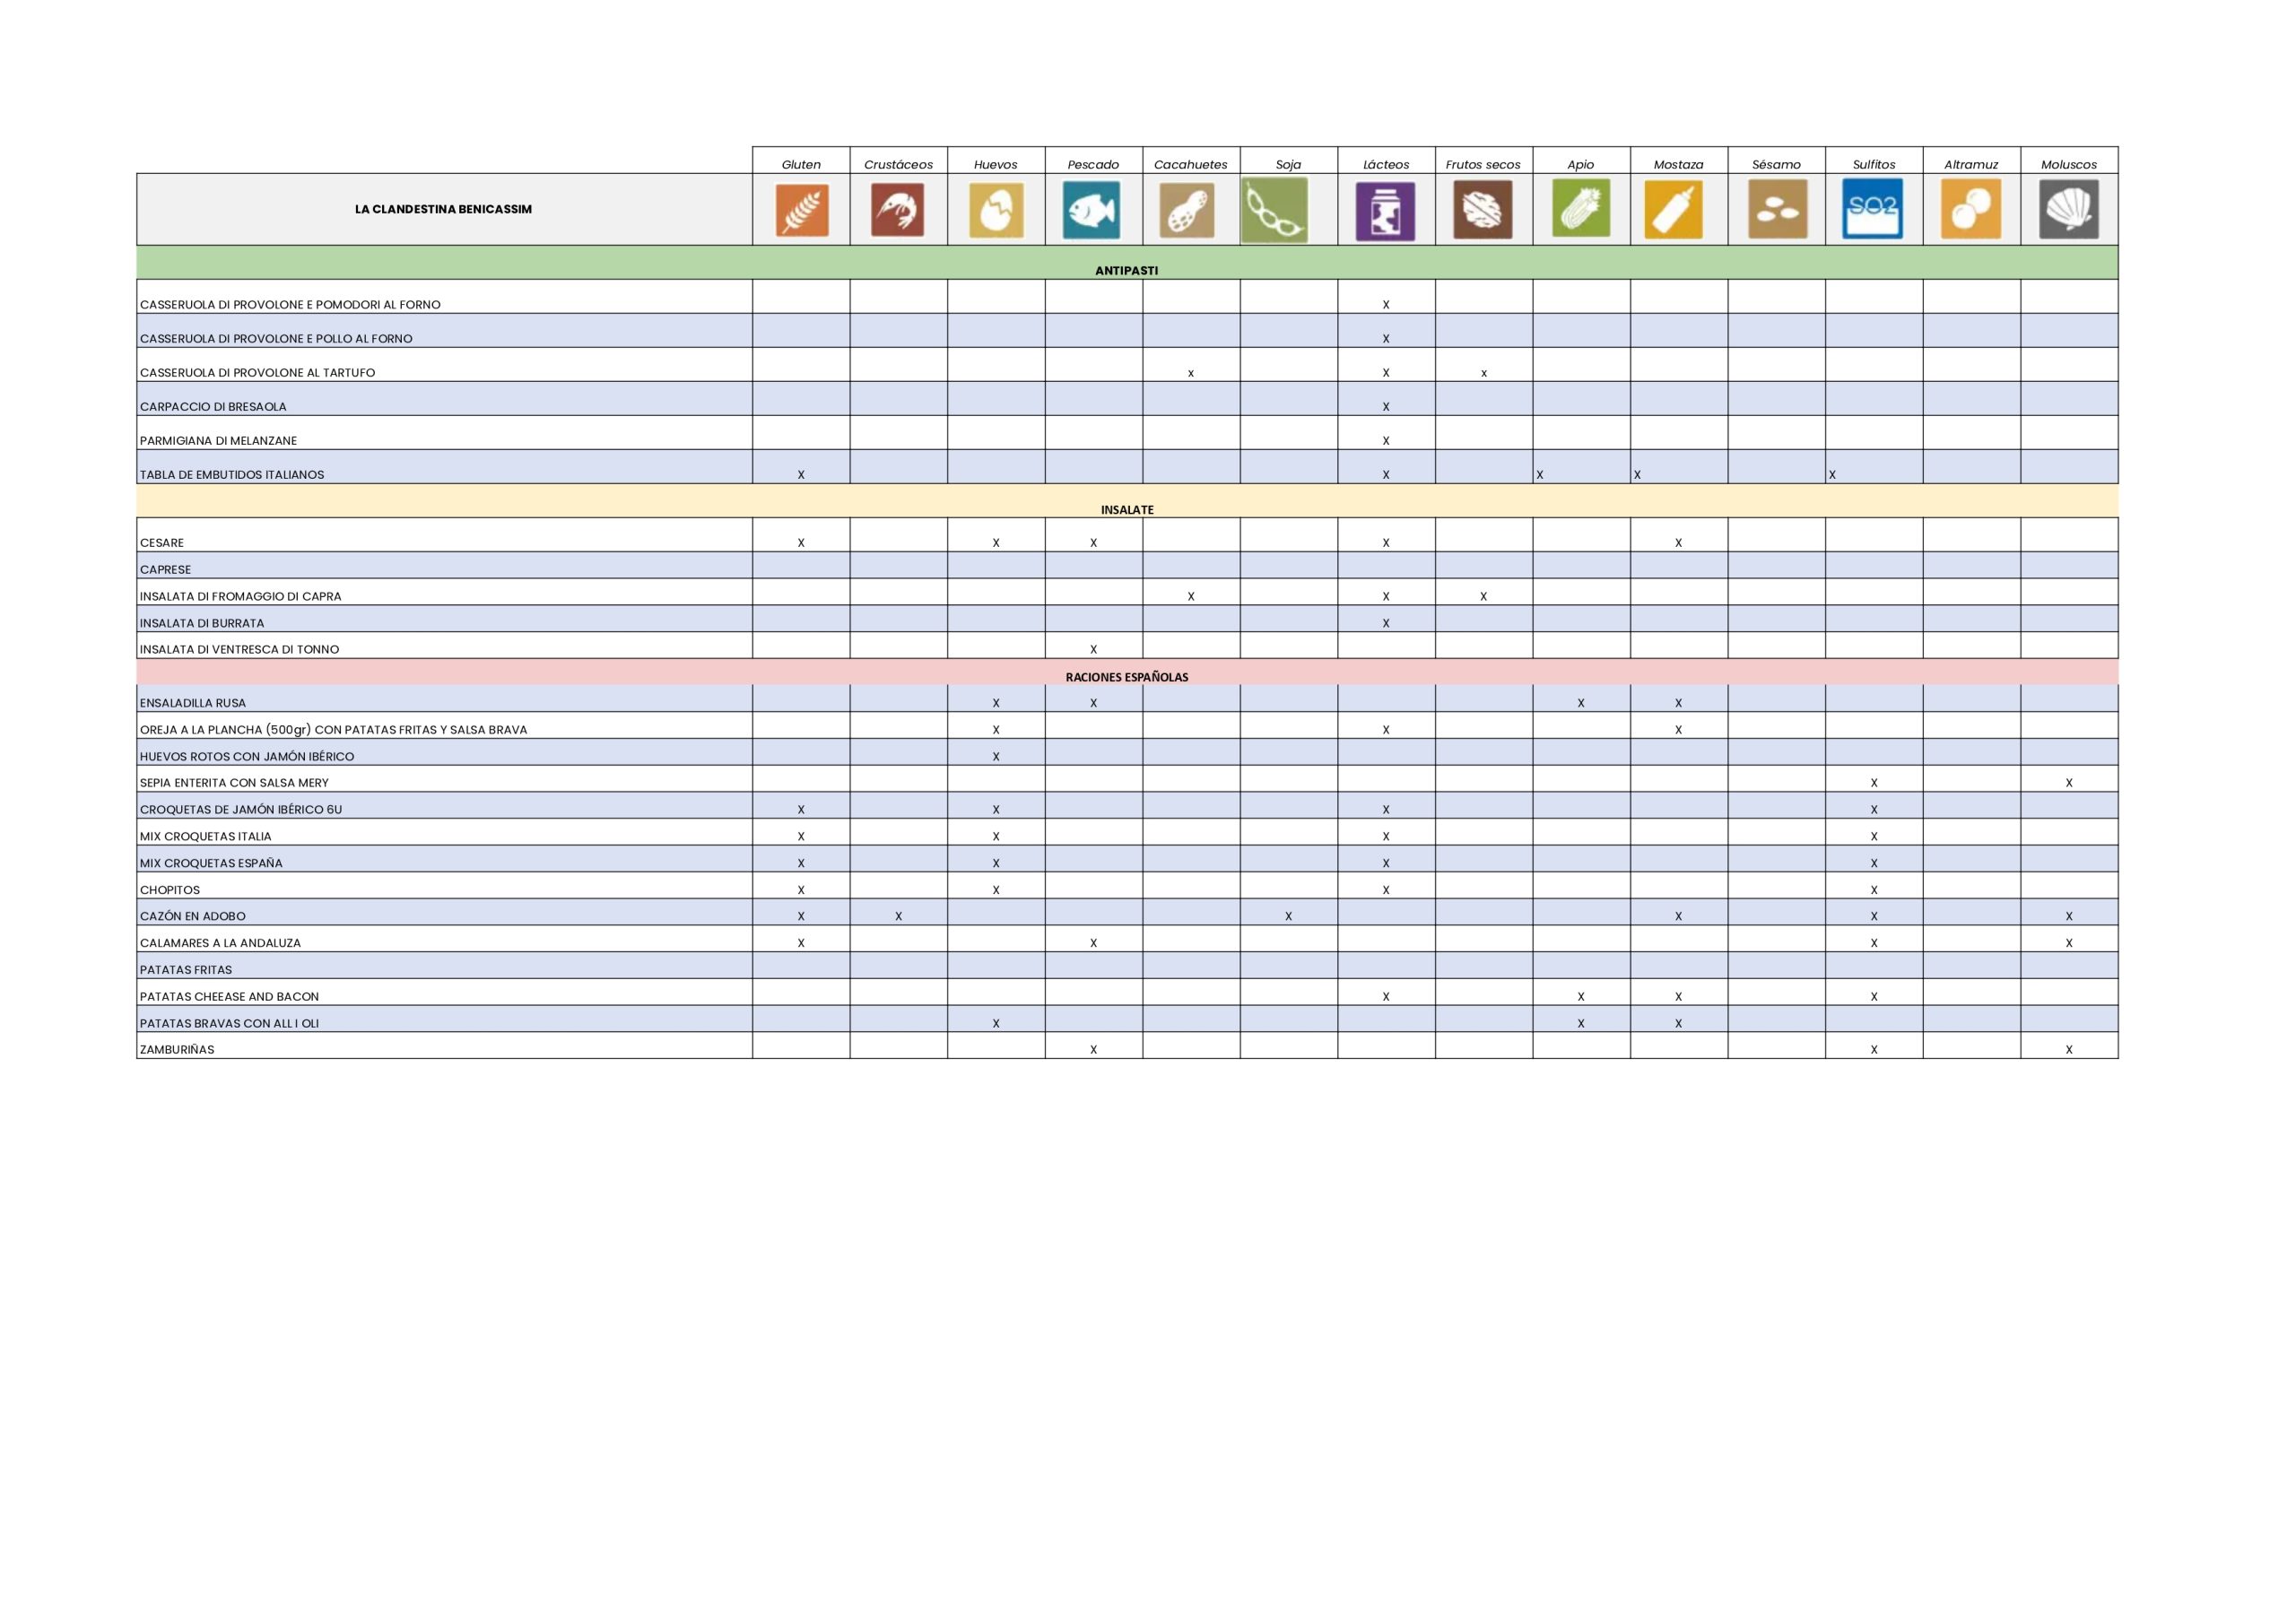Click the Cacahuetes peanut icon
The width and height of the screenshot is (2296, 1622).
coord(1187,210)
